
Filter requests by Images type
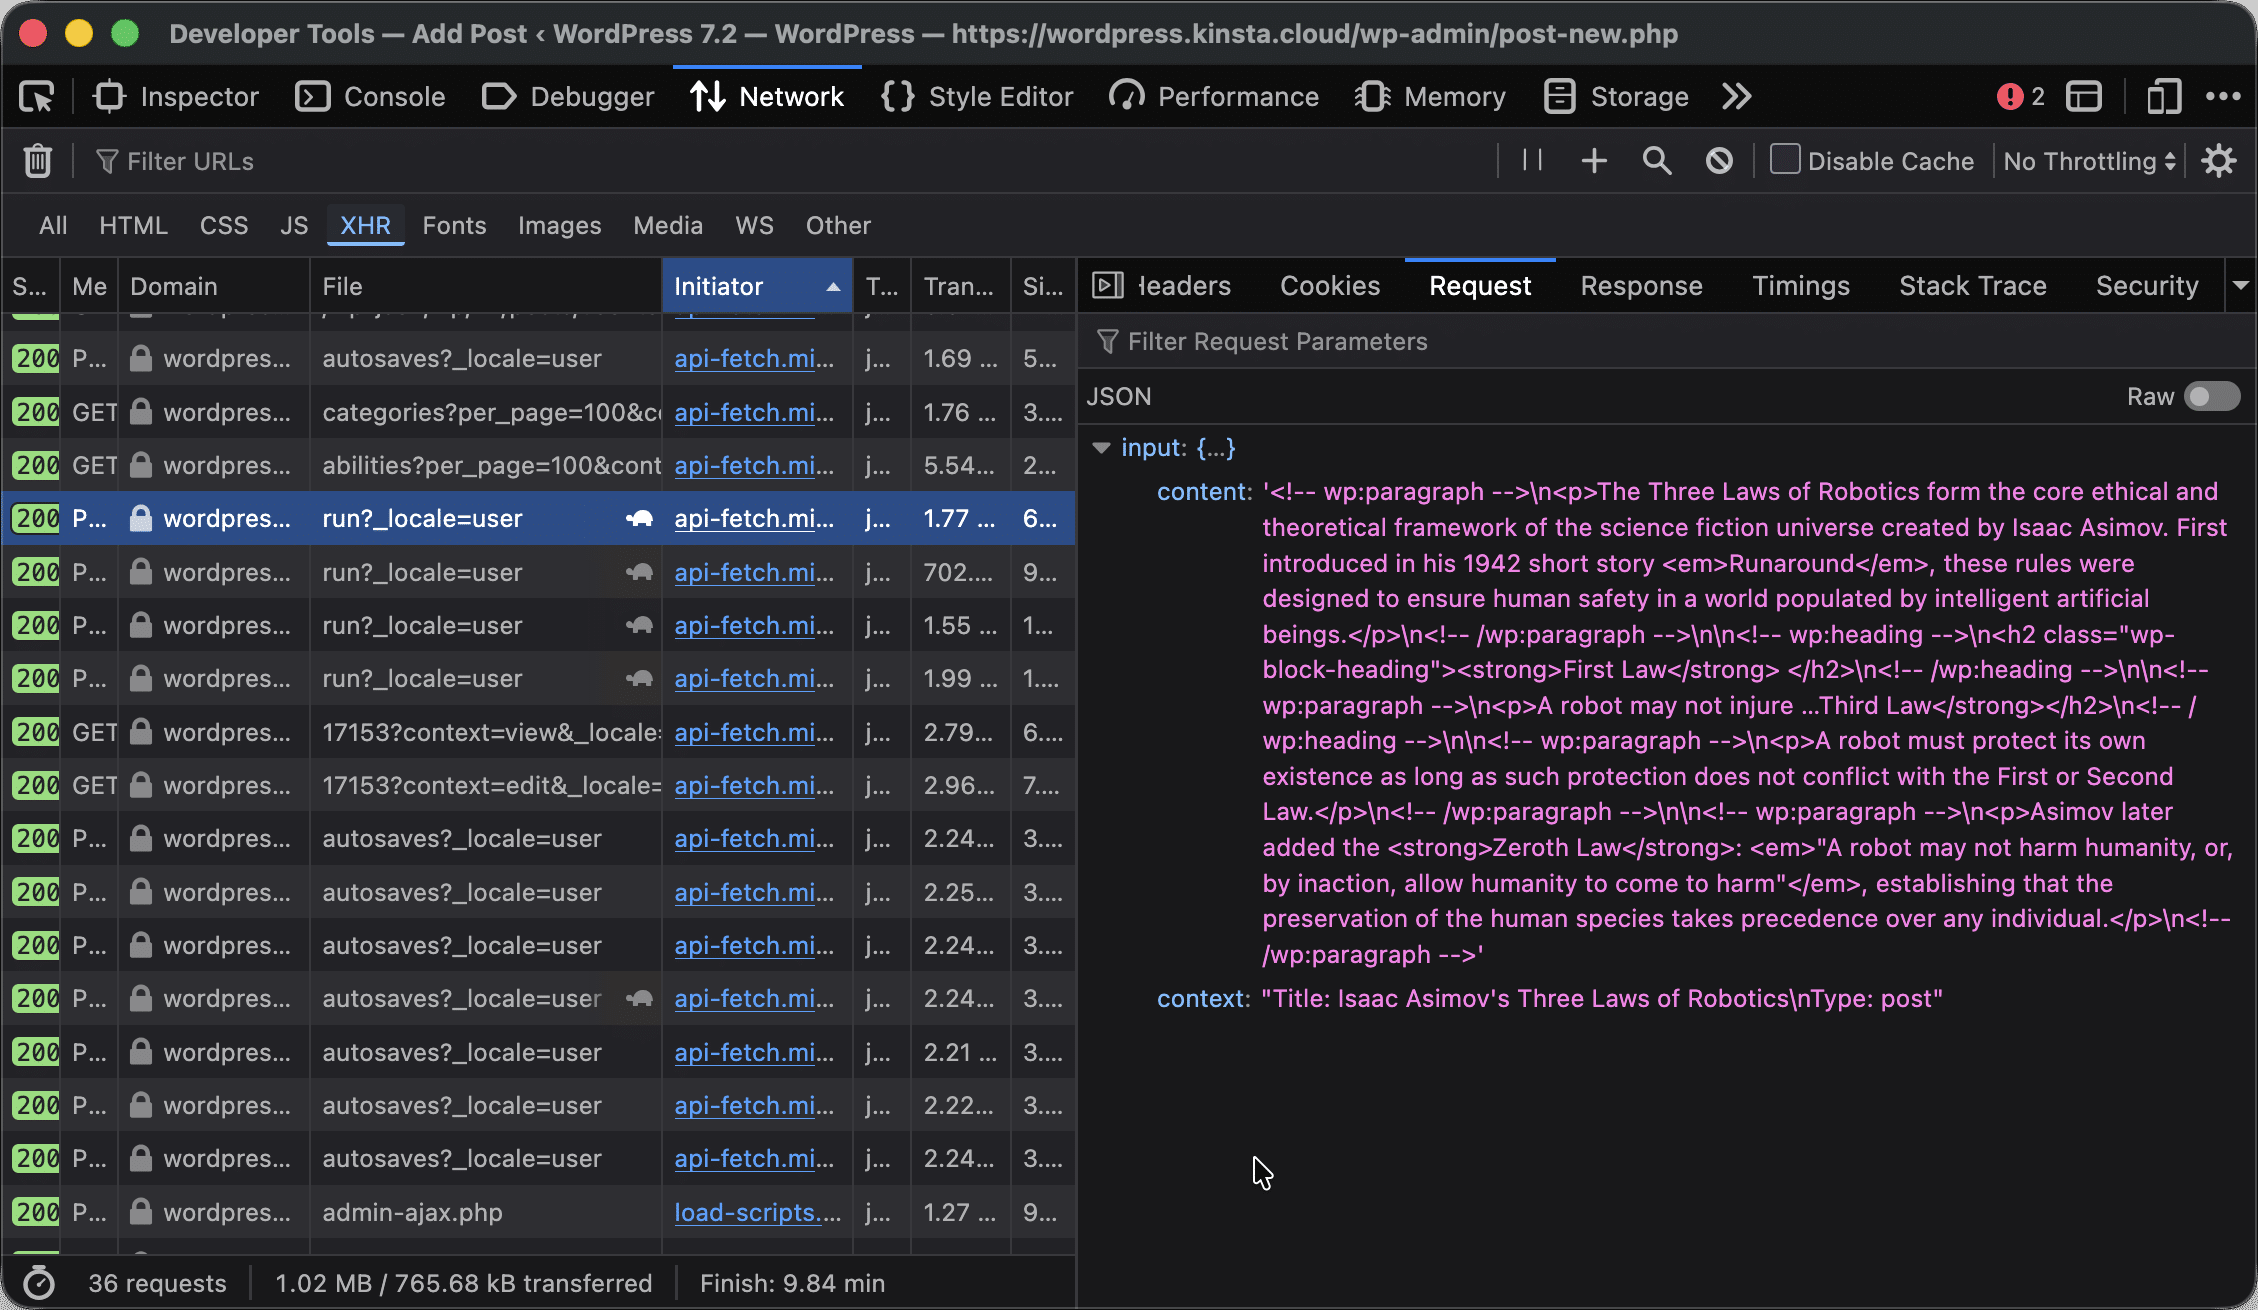[x=559, y=226]
